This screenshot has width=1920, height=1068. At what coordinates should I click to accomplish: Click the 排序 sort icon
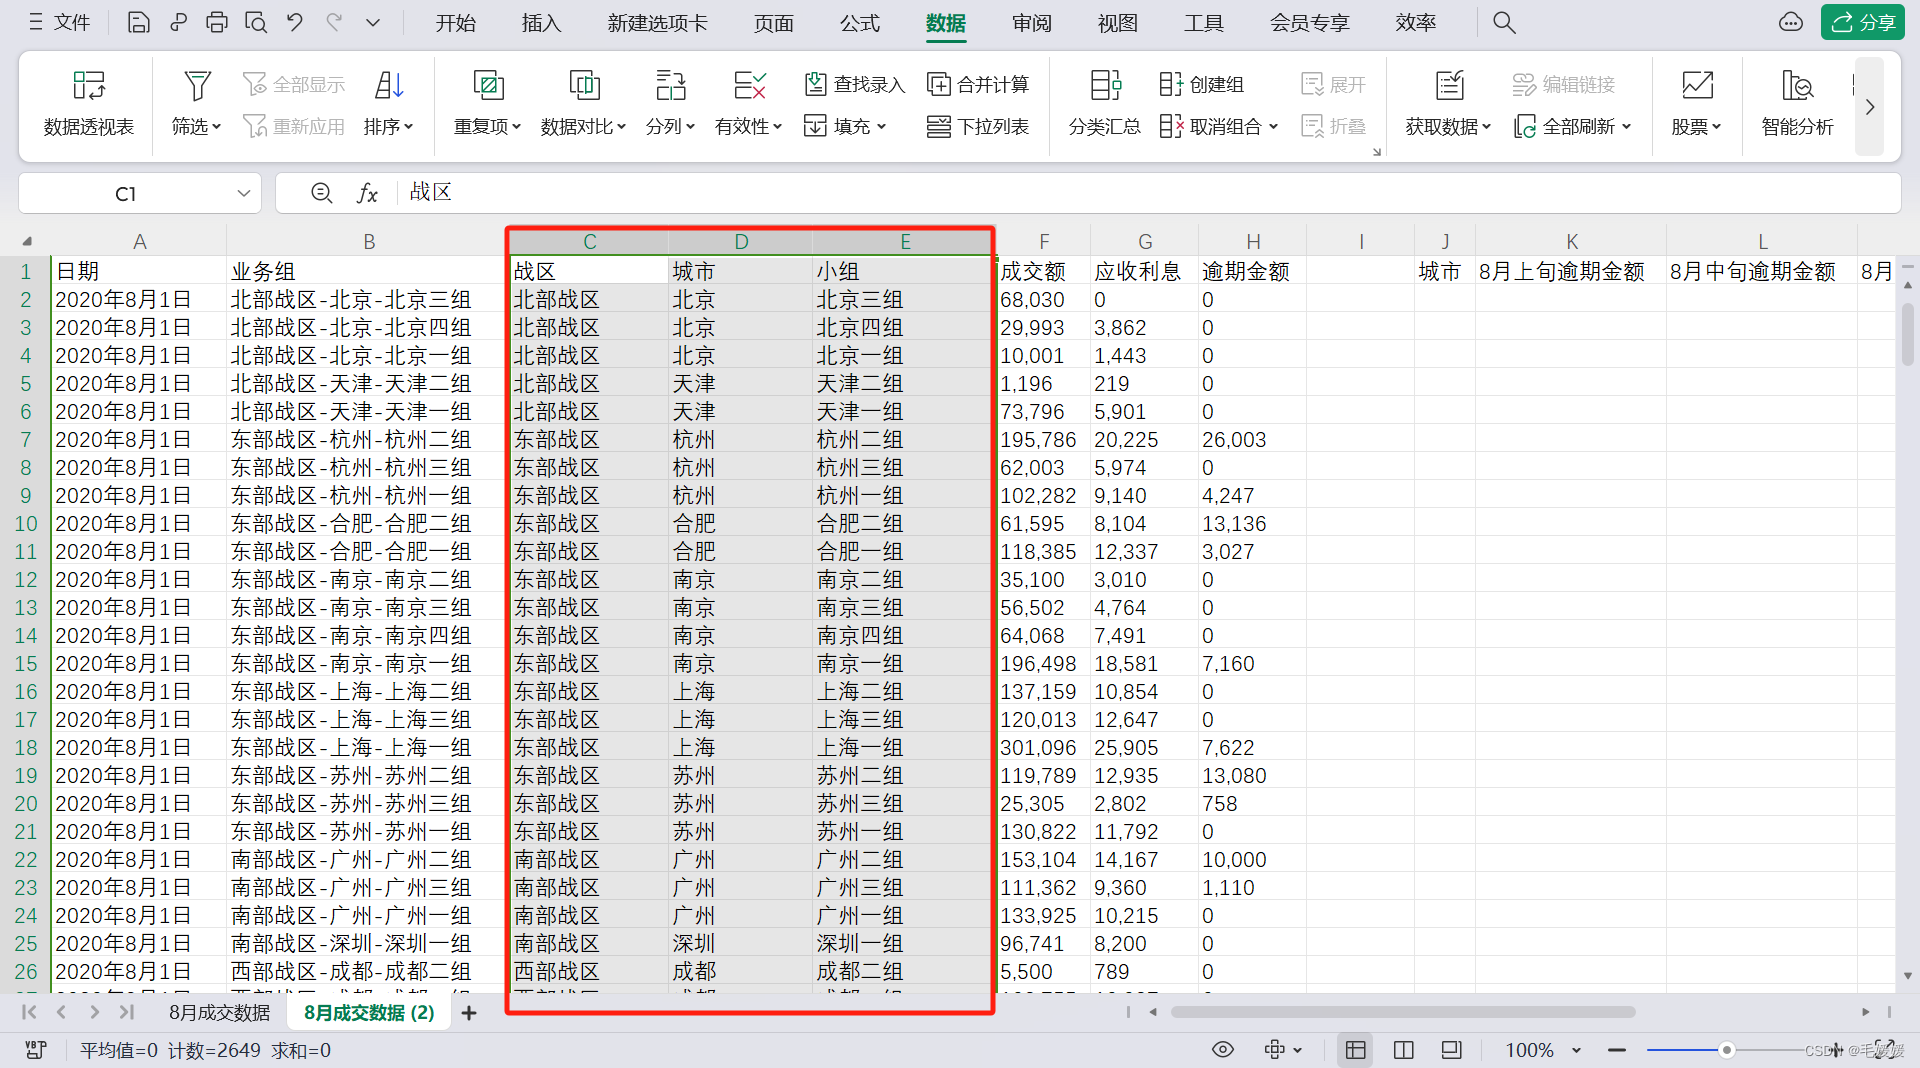click(389, 86)
